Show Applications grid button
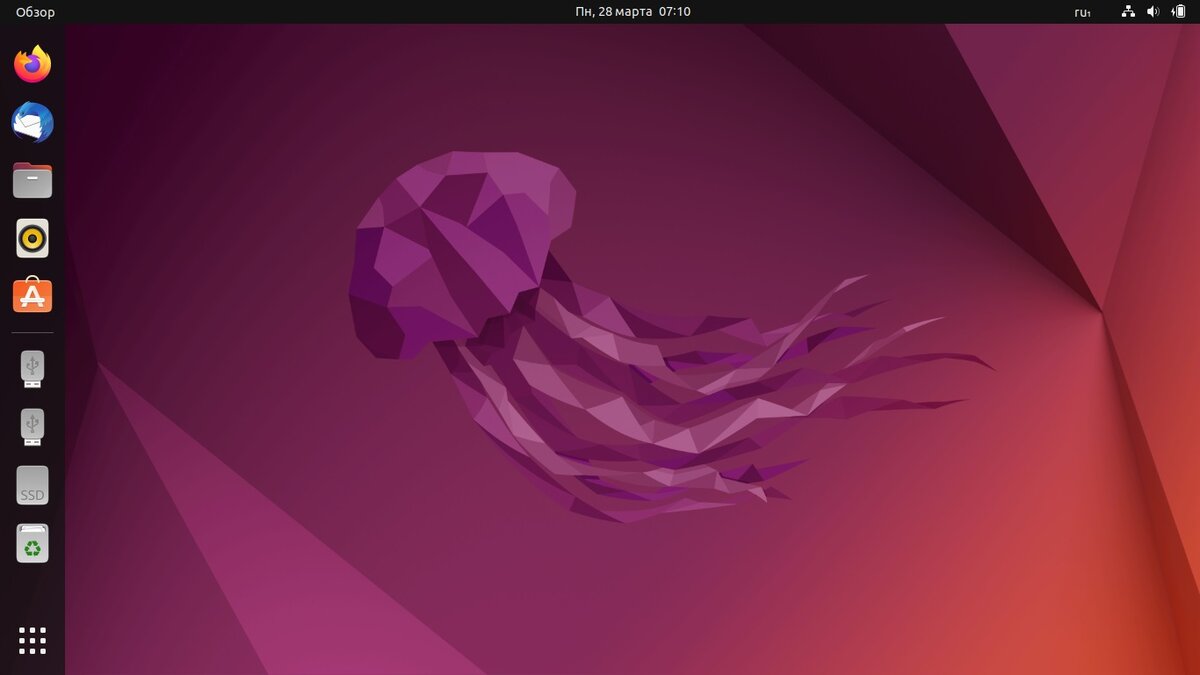 click(x=32, y=641)
